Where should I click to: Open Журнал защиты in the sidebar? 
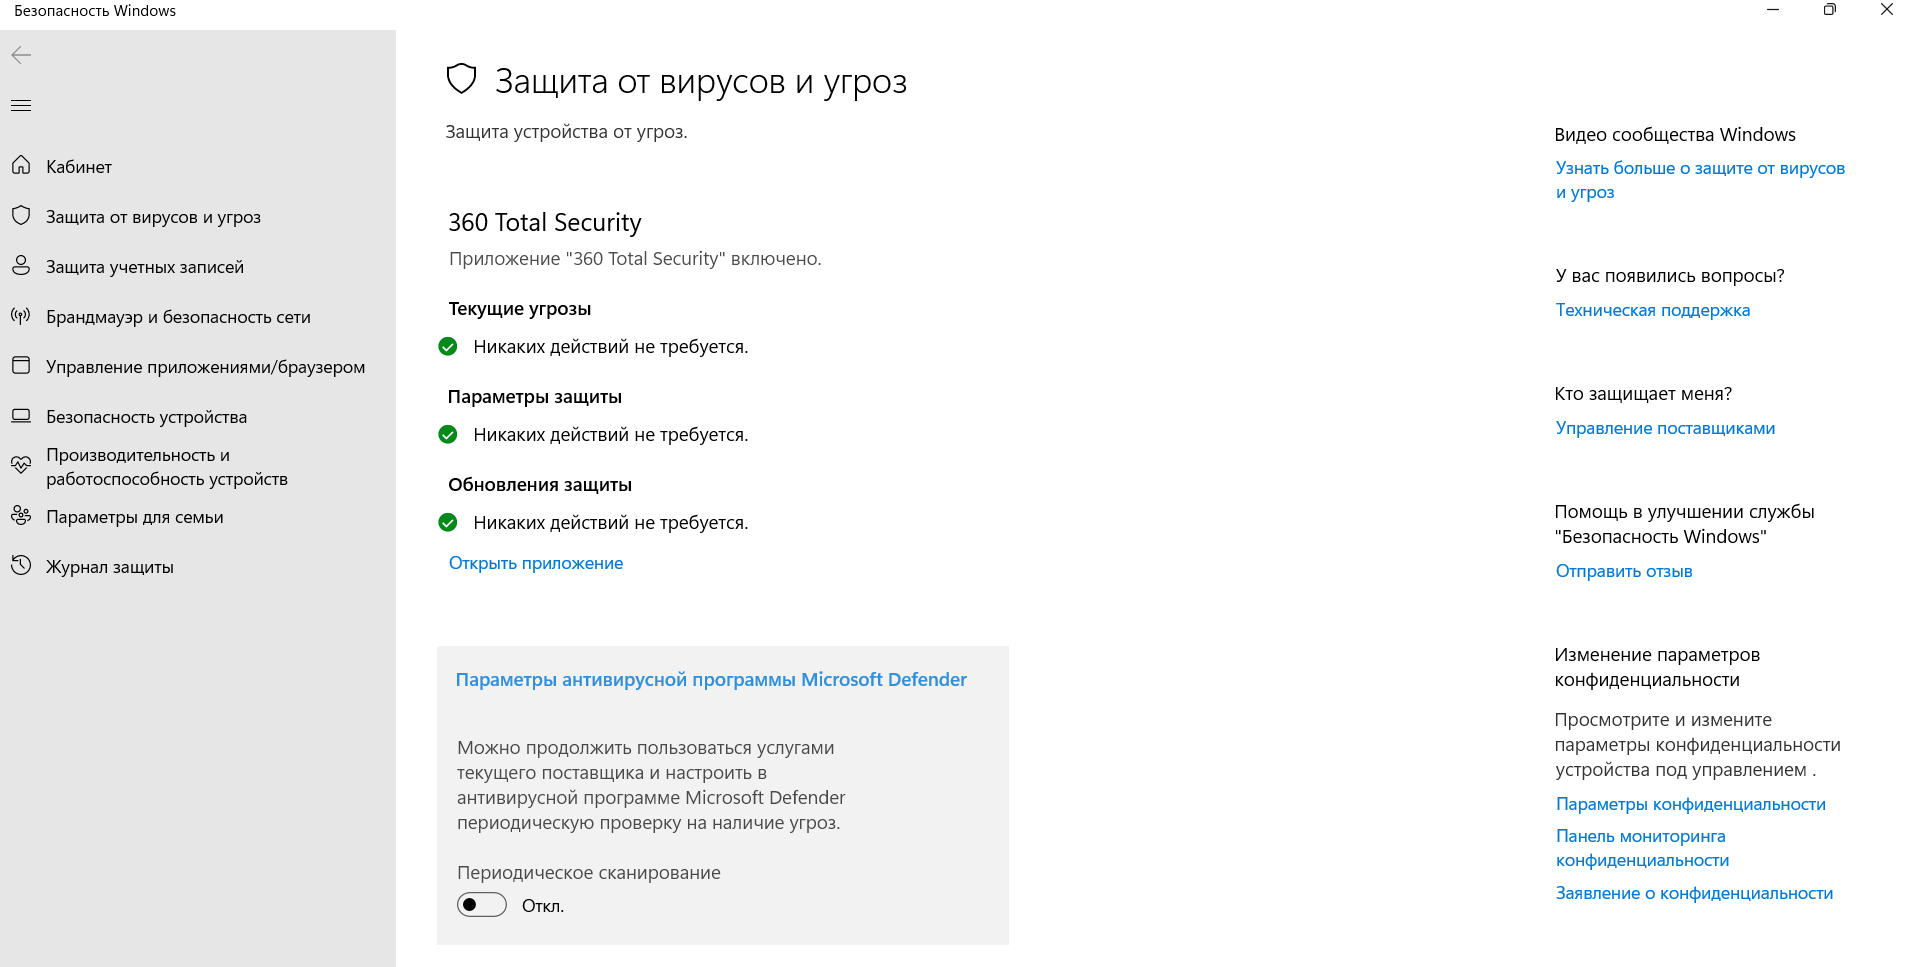110,567
